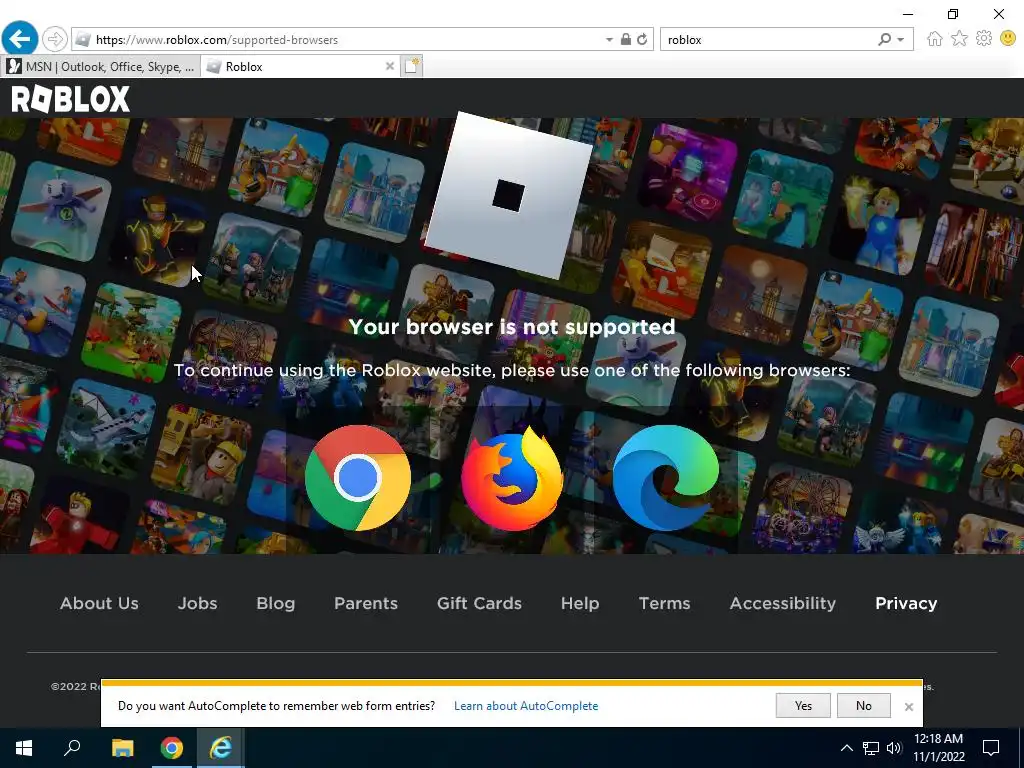Click the smiley feedback icon
The width and height of the screenshot is (1024, 768).
(1008, 39)
